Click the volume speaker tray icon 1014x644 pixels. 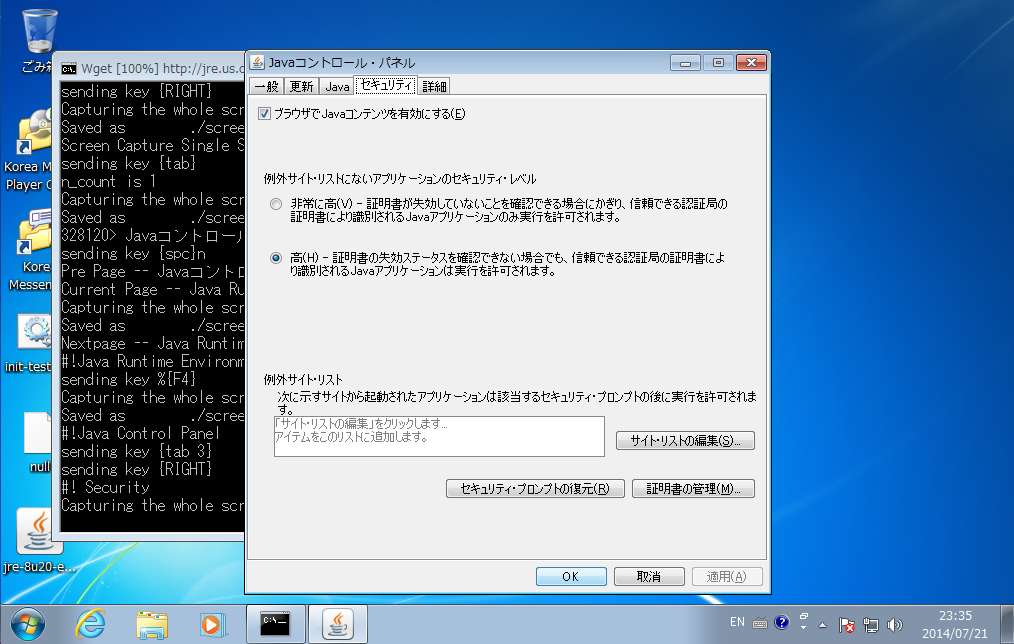coord(894,625)
